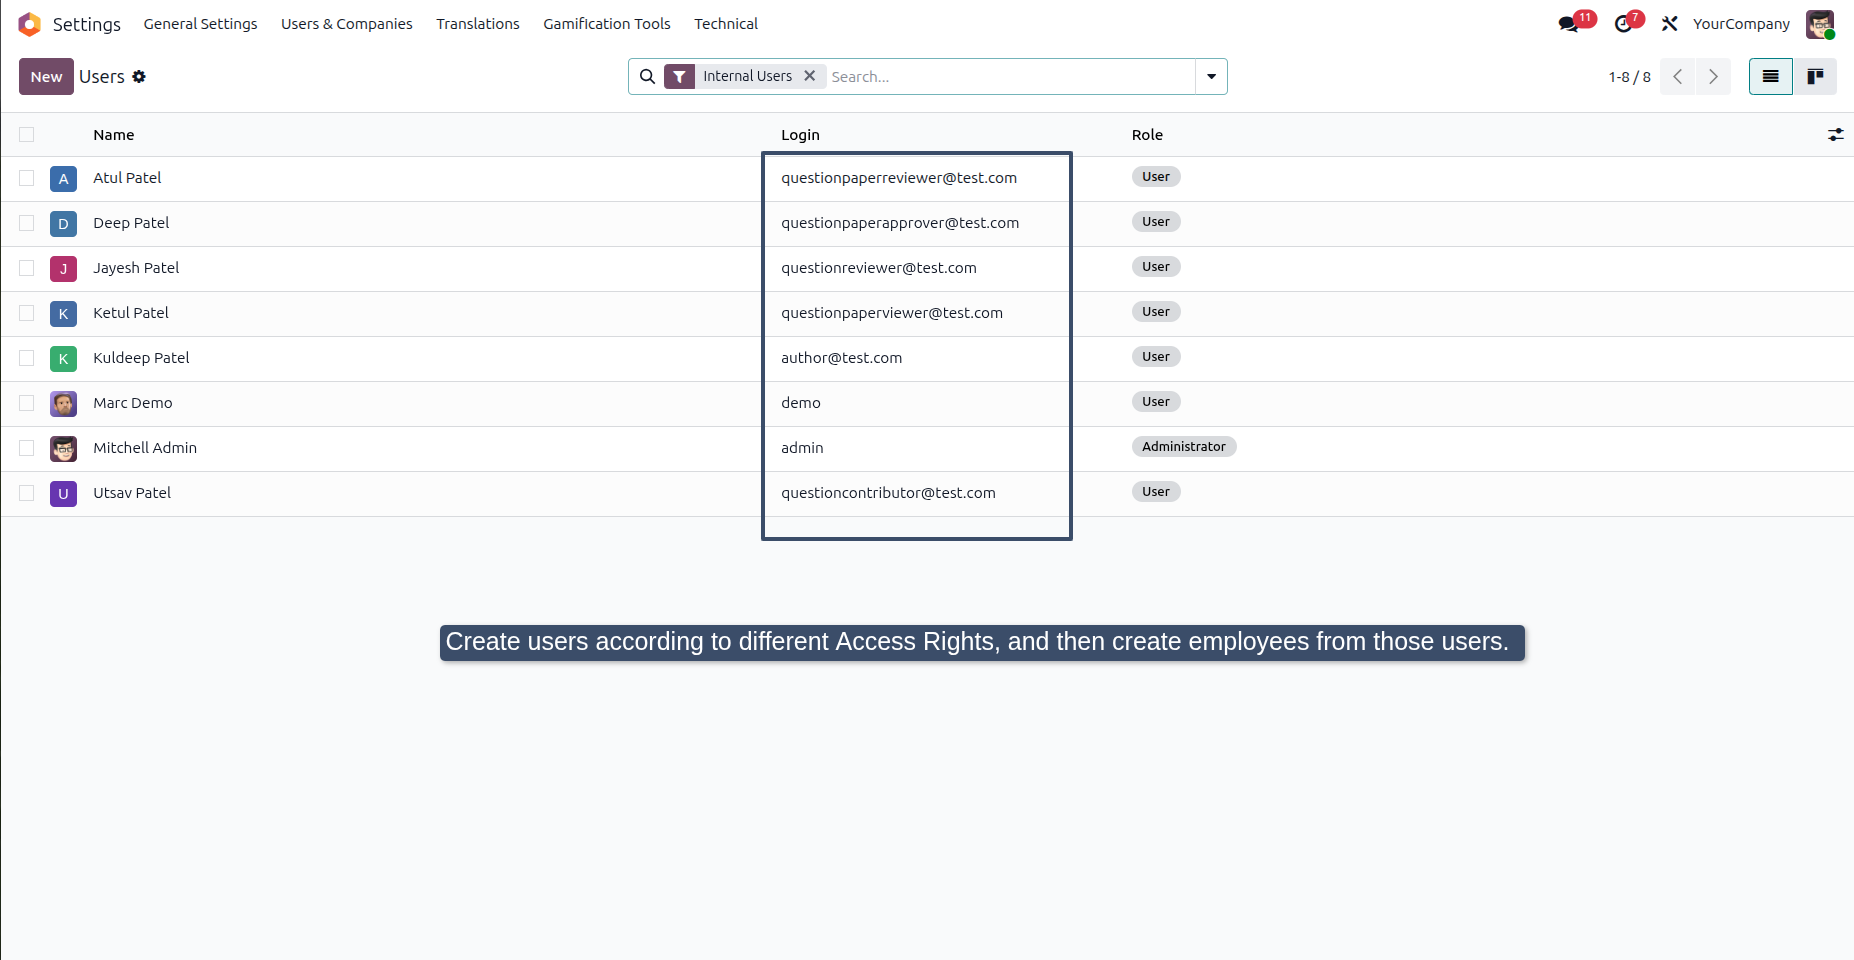Click the Administrator role badge
Screen dimensions: 1854x960
[1184, 447]
